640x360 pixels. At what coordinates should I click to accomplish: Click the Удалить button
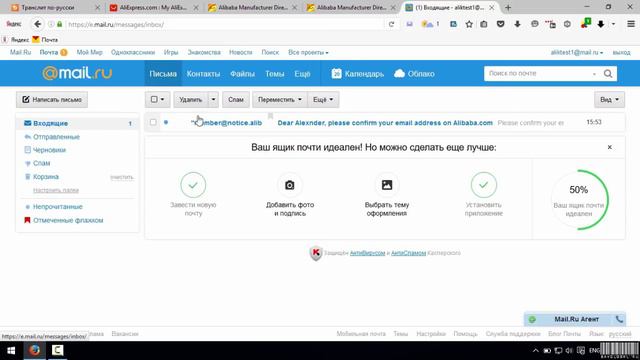click(x=191, y=100)
